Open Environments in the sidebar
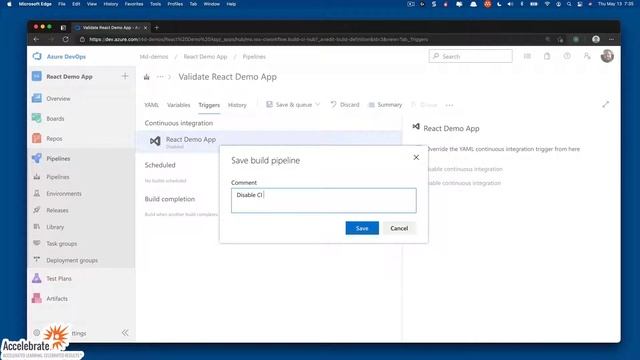 pyautogui.click(x=64, y=193)
